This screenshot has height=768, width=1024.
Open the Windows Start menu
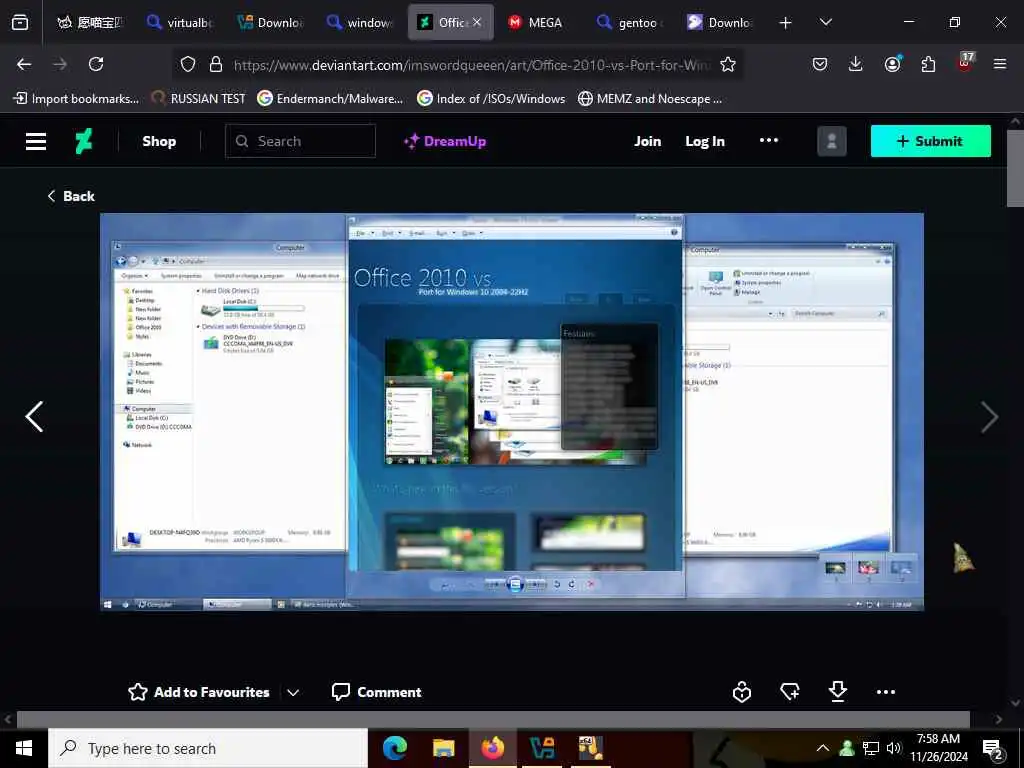point(24,748)
